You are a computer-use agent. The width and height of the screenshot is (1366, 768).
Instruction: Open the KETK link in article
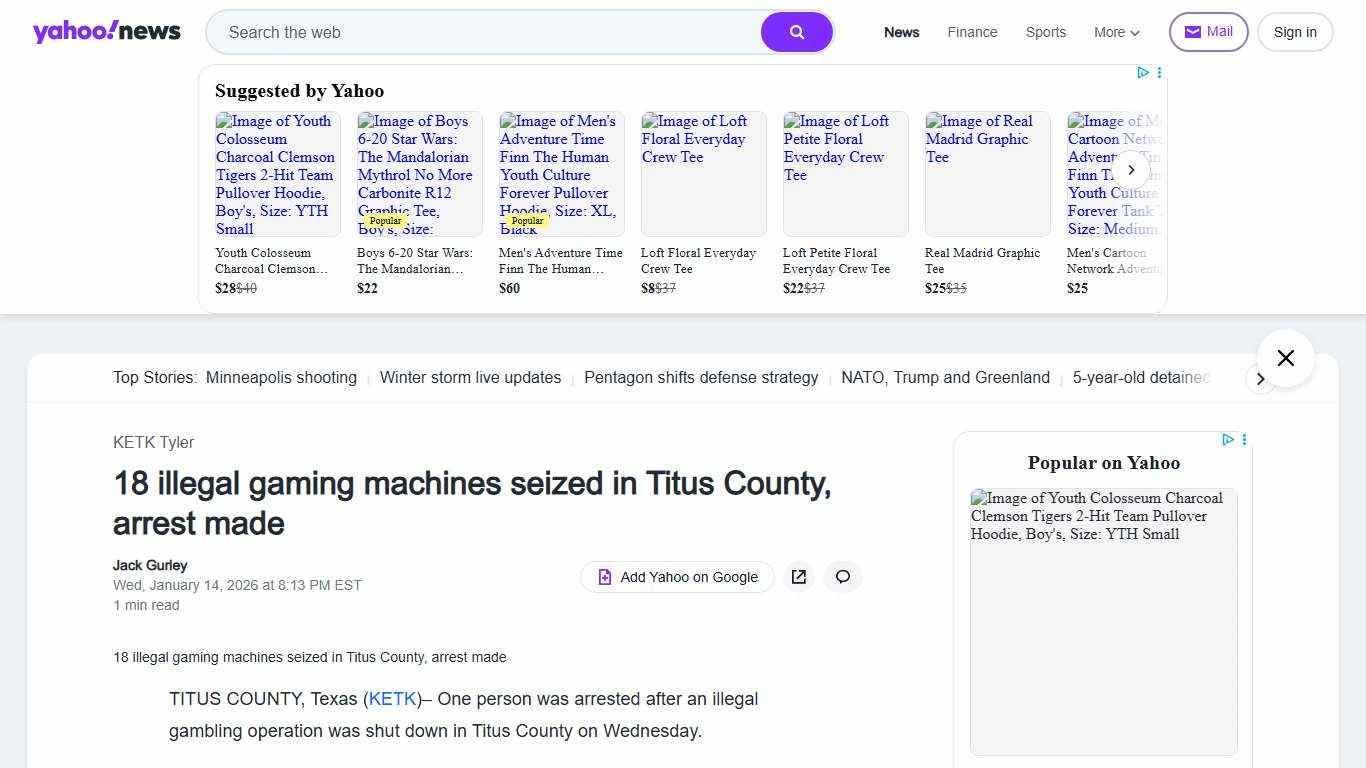pyautogui.click(x=392, y=699)
